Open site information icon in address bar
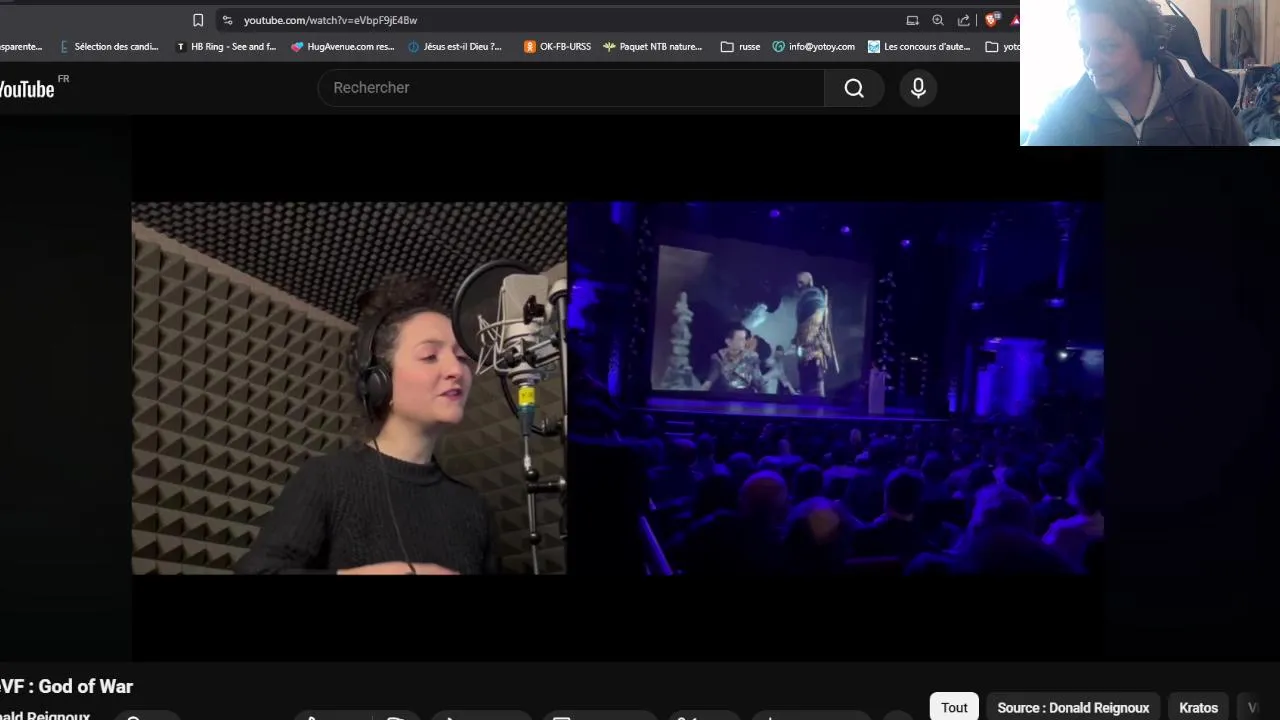The height and width of the screenshot is (720, 1280). [228, 20]
